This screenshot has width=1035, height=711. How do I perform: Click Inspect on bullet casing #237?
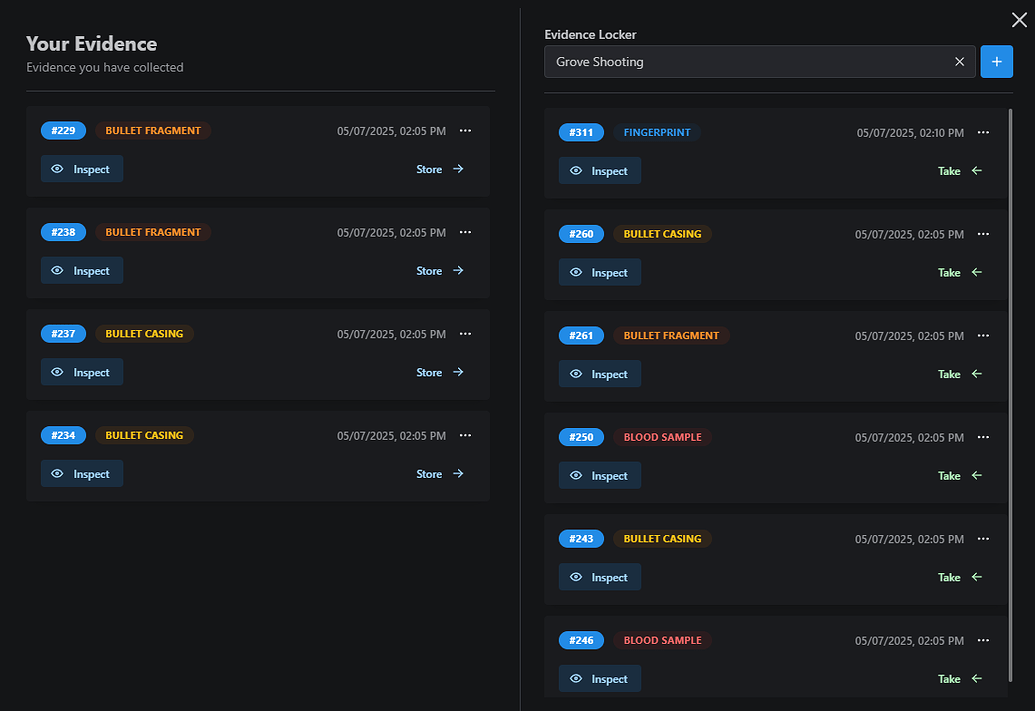point(81,372)
